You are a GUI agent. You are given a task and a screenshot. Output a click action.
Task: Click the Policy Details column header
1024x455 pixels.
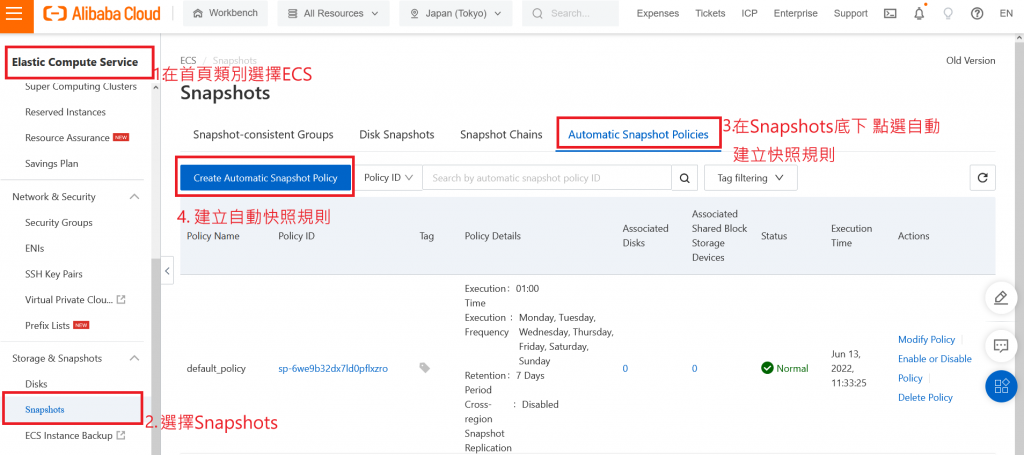tap(492, 236)
